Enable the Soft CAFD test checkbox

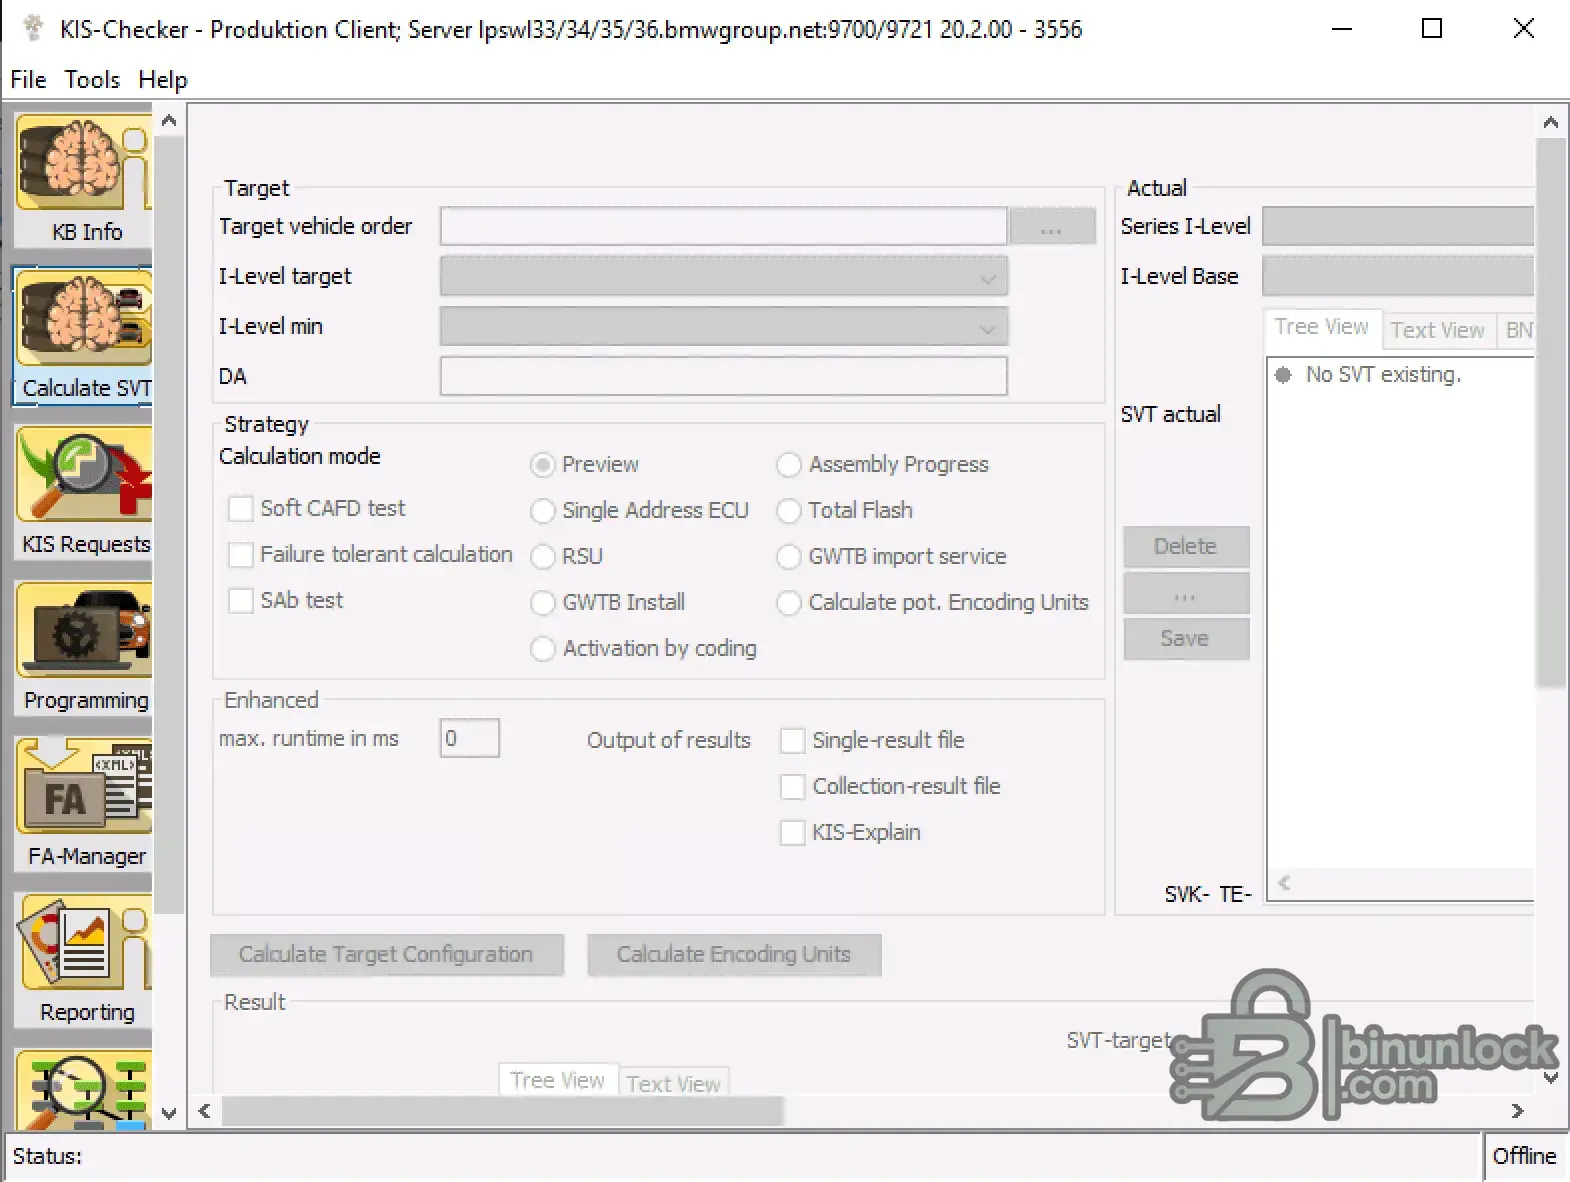(x=240, y=509)
